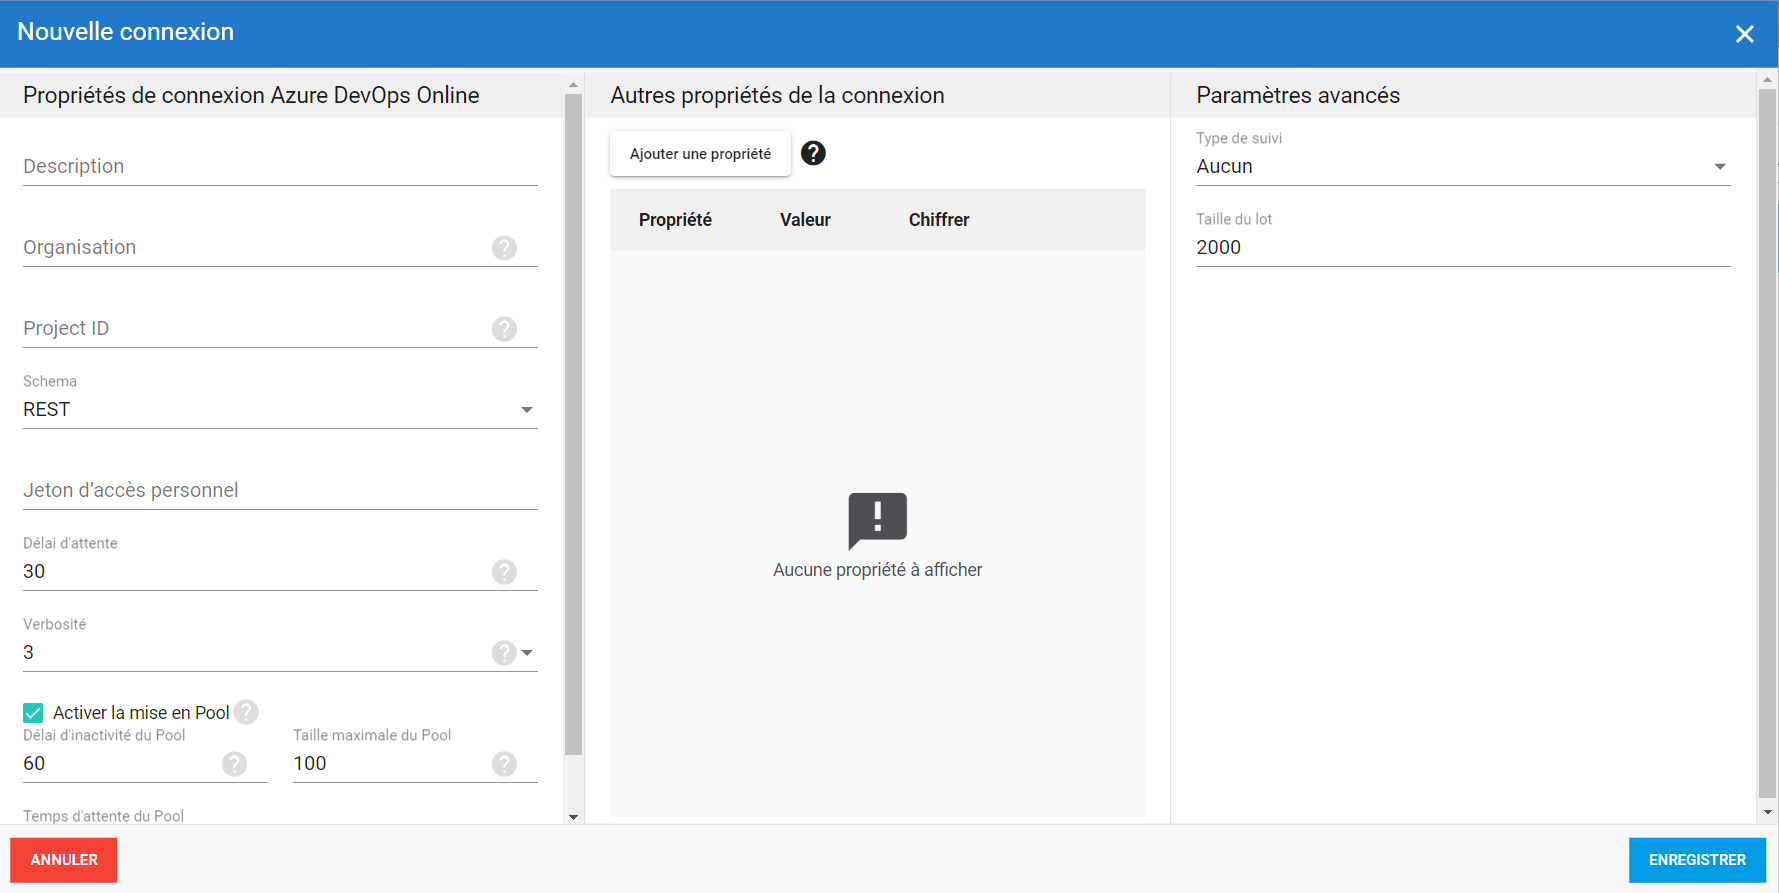Click the red ANNULER button
This screenshot has height=893, width=1779.
64,860
